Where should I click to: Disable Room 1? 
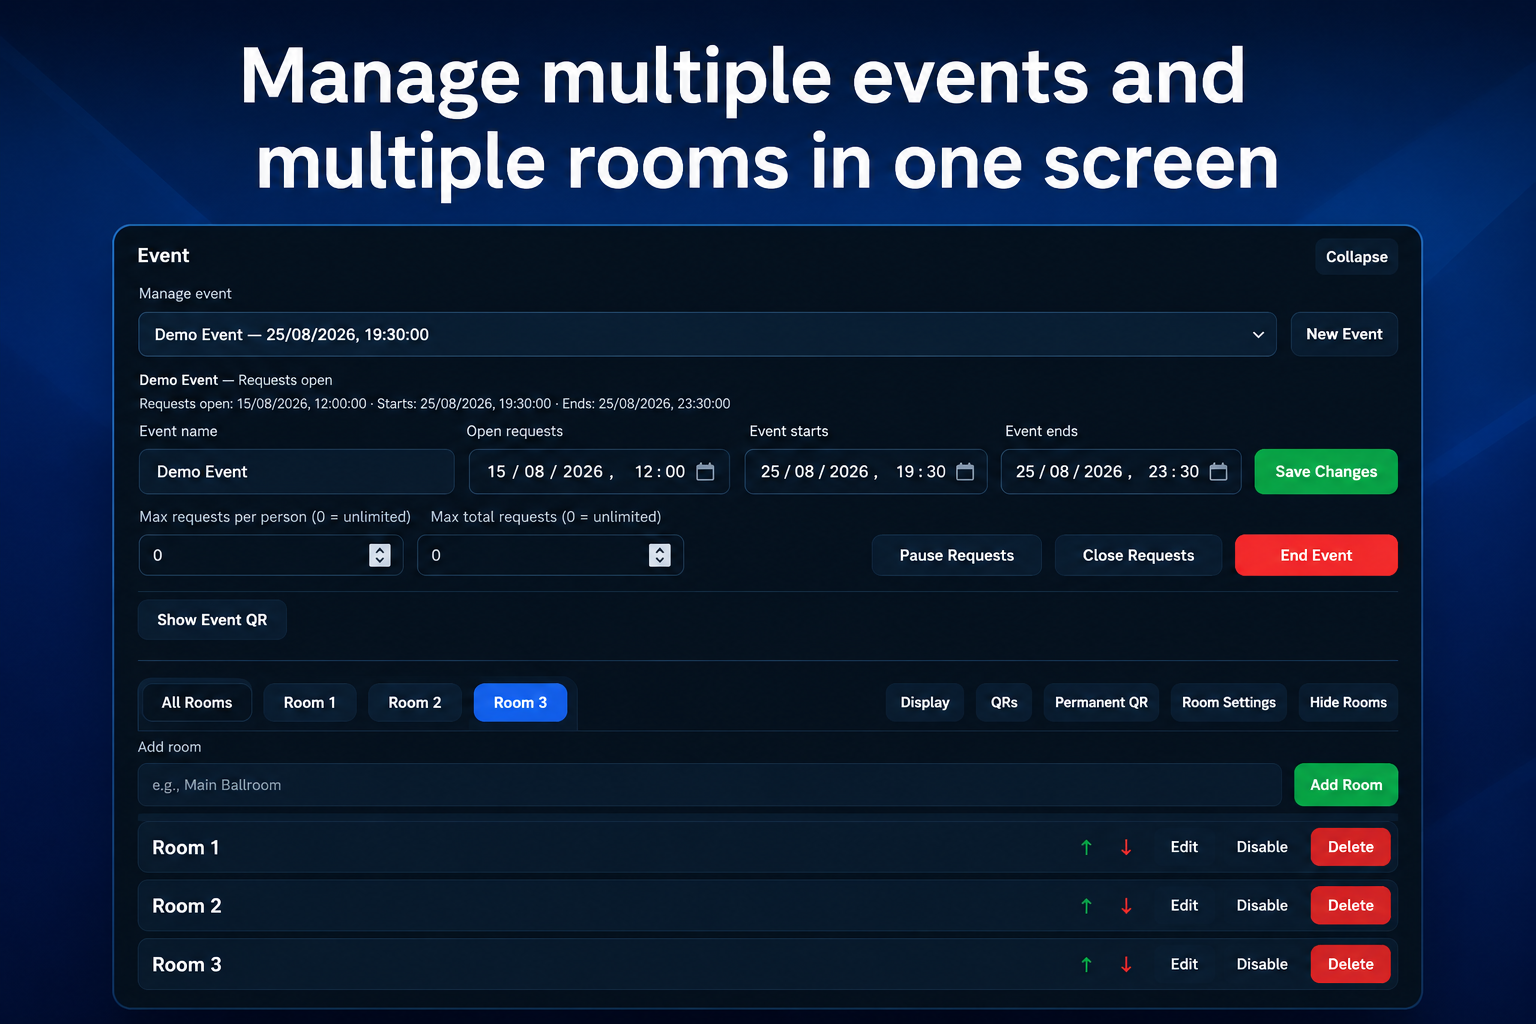click(1262, 847)
